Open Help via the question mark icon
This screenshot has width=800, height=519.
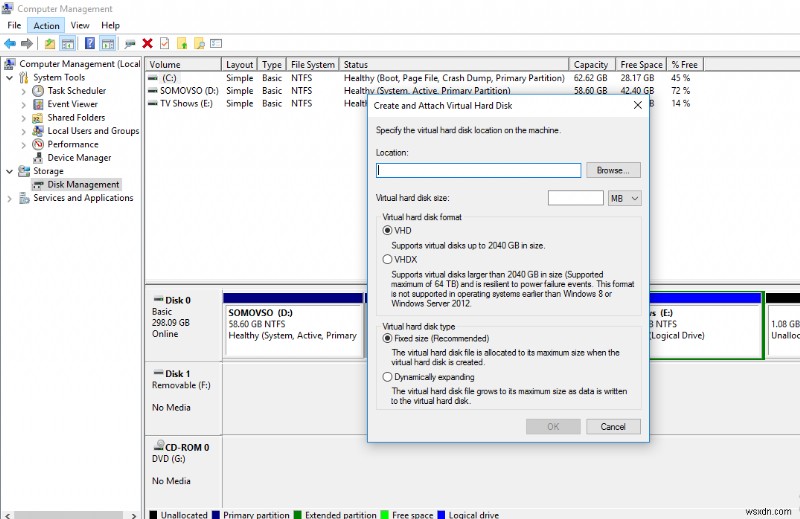(90, 43)
